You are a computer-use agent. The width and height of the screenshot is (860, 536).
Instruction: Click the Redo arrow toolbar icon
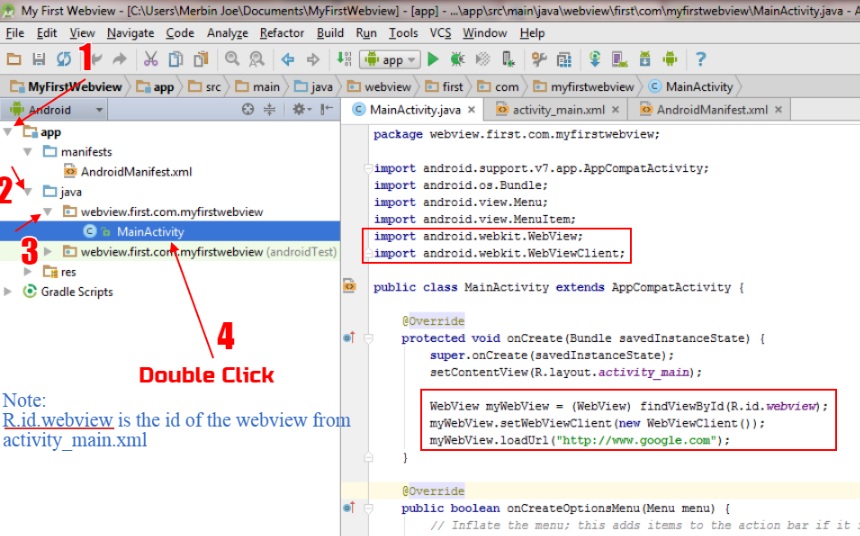[x=119, y=59]
